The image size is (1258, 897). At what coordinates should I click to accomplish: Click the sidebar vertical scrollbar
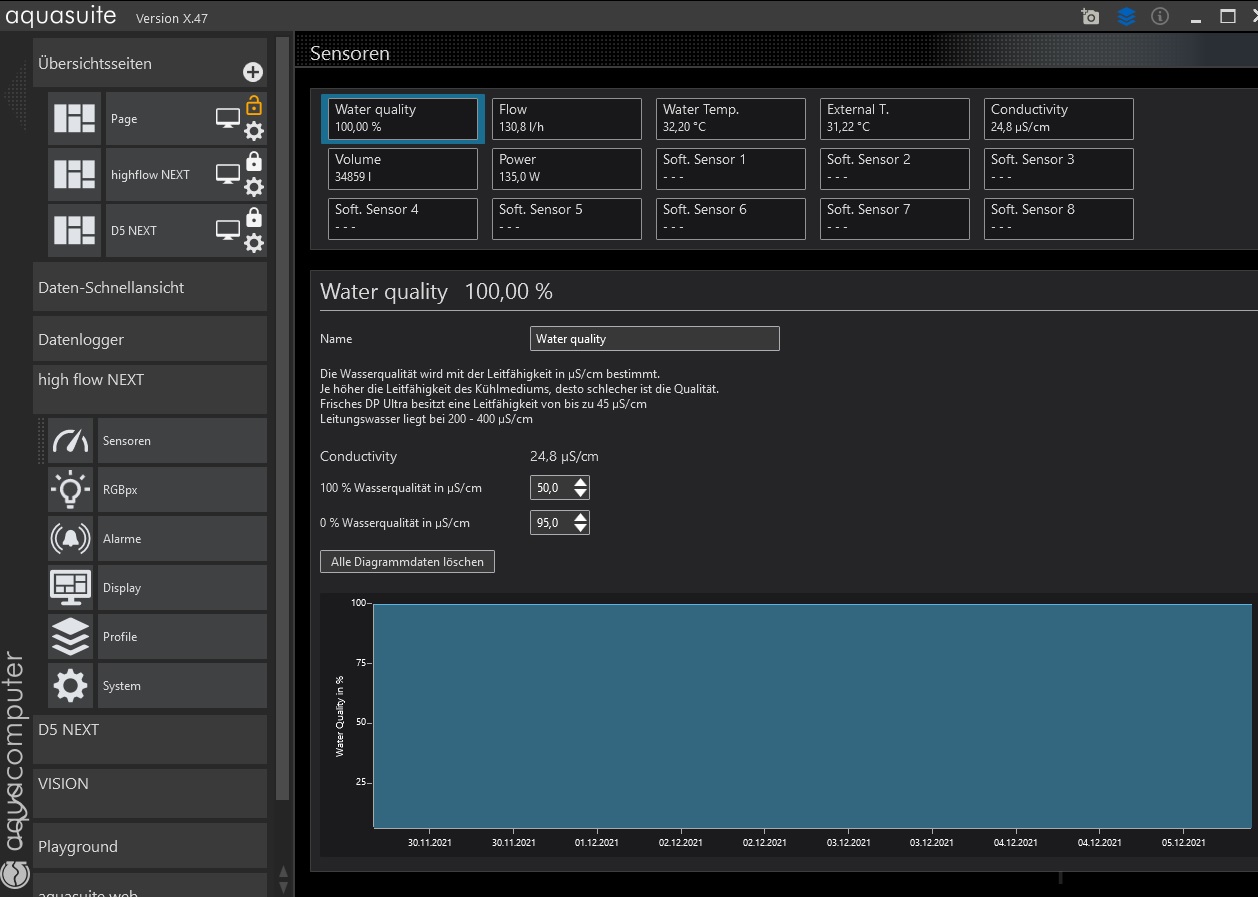click(x=282, y=420)
